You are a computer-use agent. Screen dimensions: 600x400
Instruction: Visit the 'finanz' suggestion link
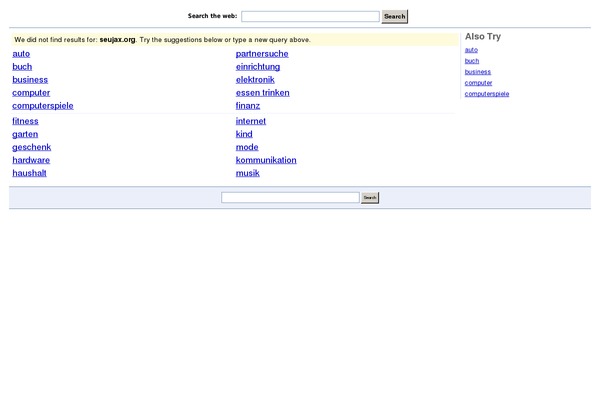pyautogui.click(x=248, y=106)
